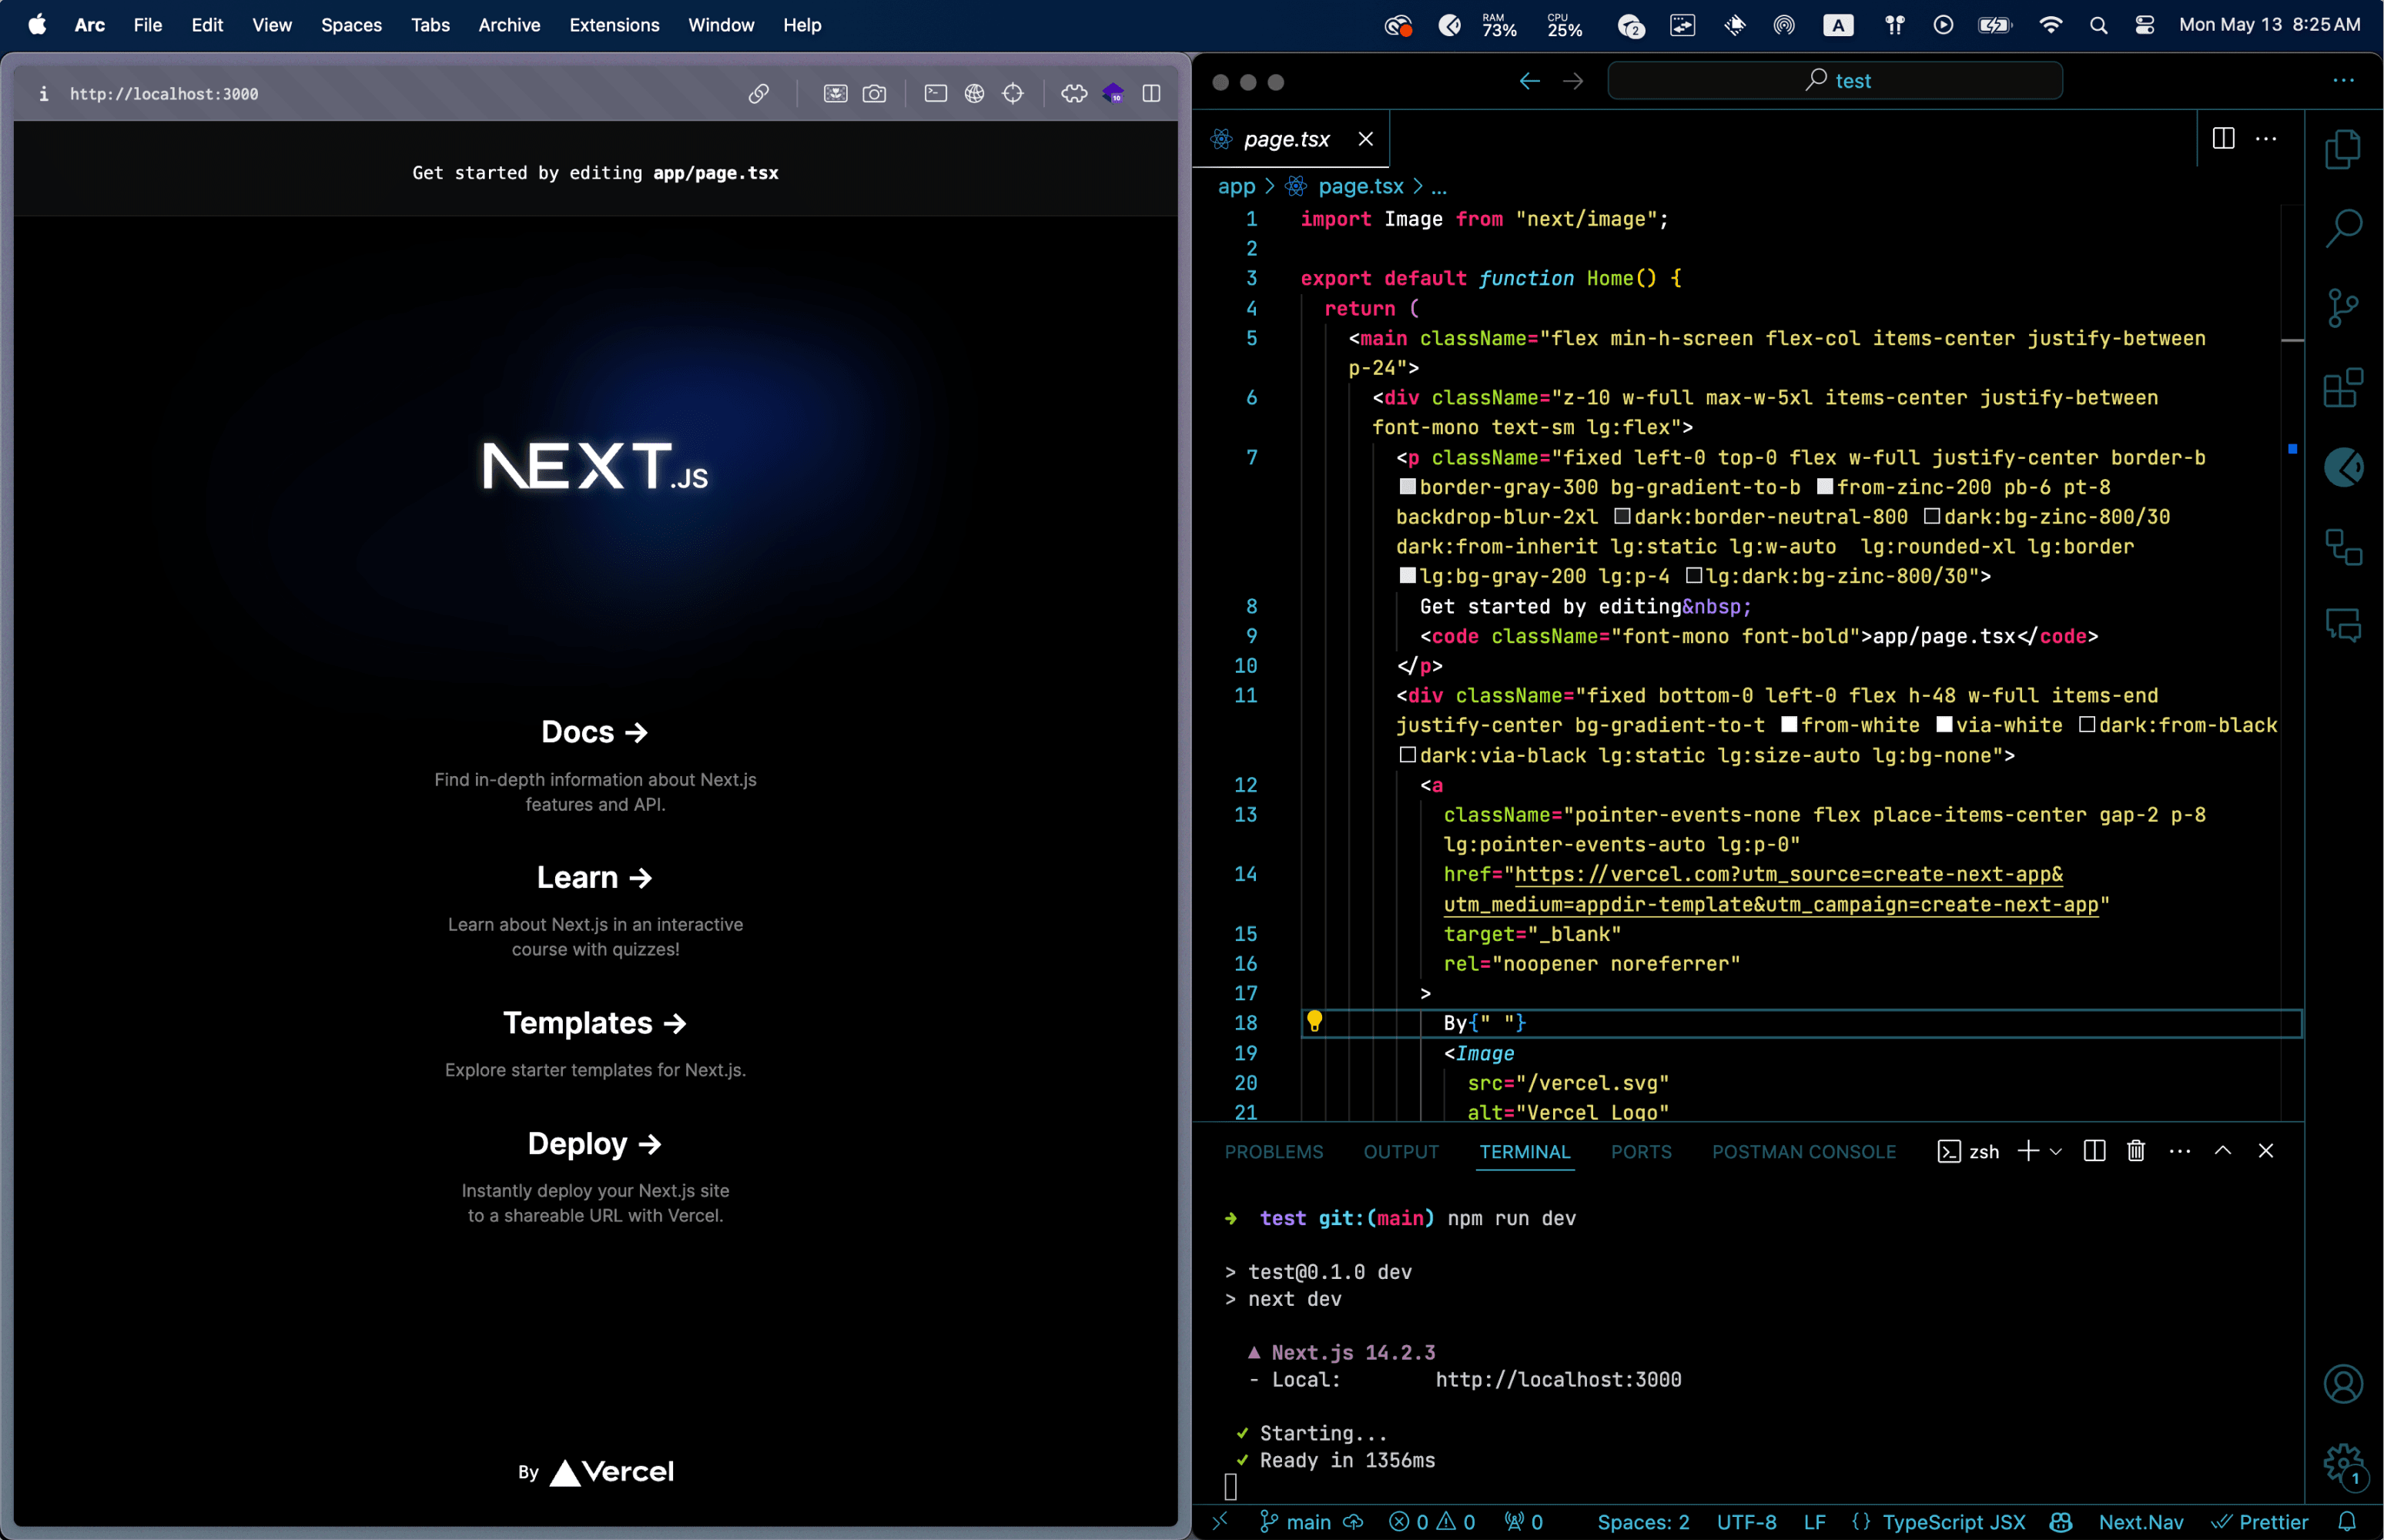Activate the crosshair inspect element icon in Arc
2384x1540 pixels.
tap(1013, 93)
